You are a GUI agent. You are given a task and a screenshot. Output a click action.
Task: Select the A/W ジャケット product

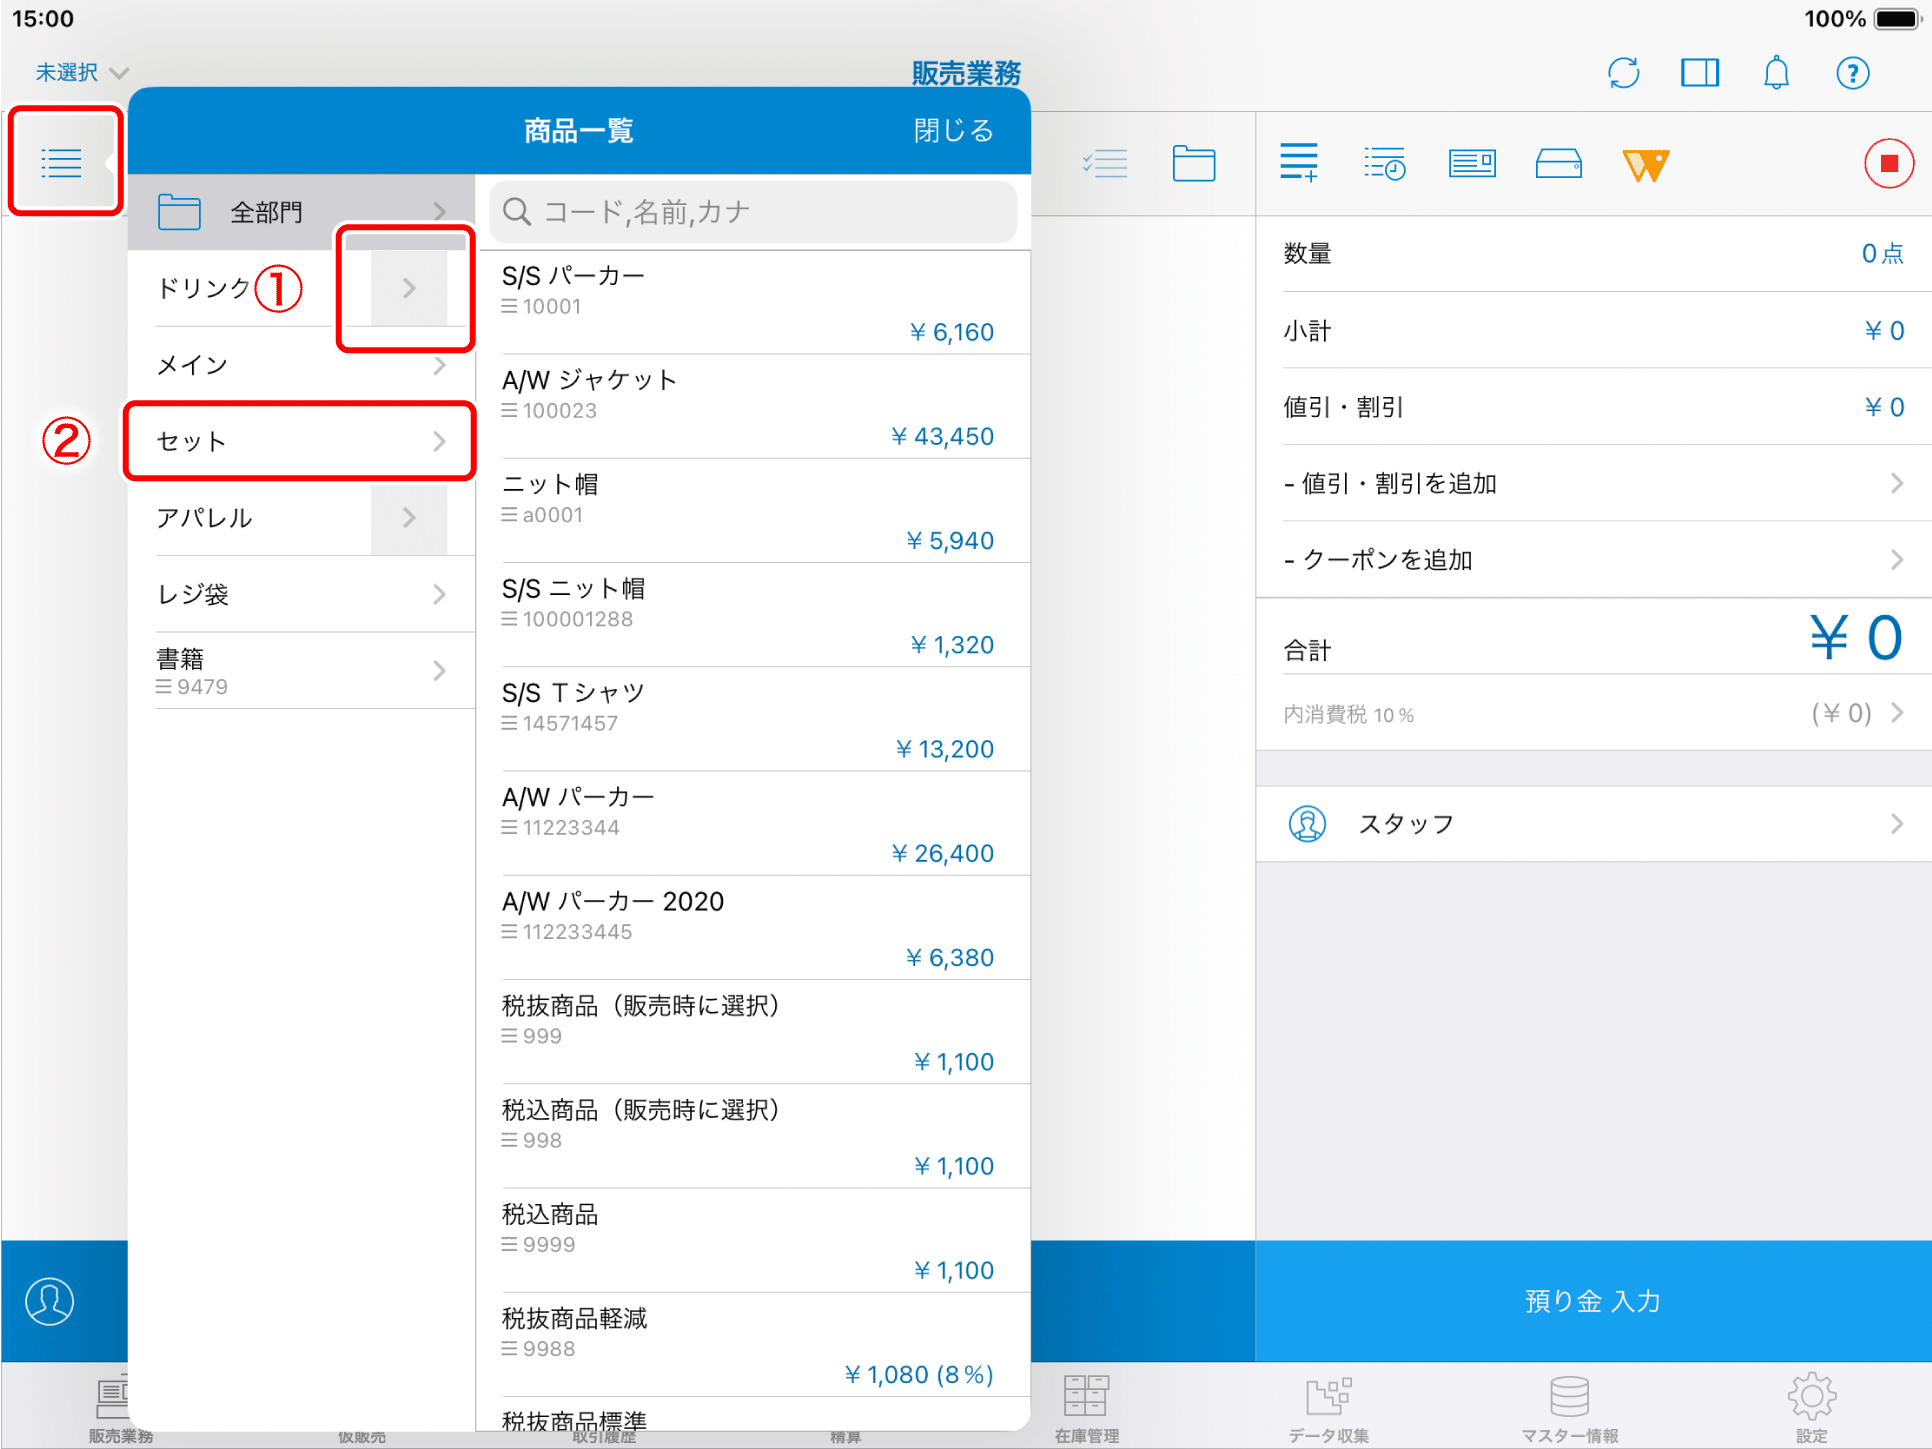click(750, 407)
